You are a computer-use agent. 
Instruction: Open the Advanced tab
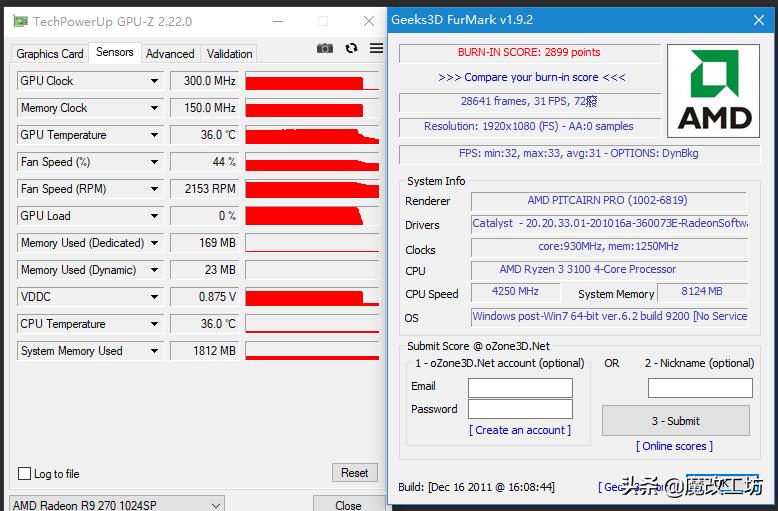[170, 54]
